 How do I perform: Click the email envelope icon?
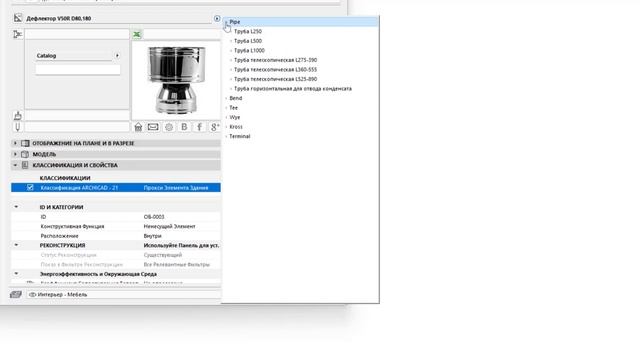pyautogui.click(x=153, y=127)
